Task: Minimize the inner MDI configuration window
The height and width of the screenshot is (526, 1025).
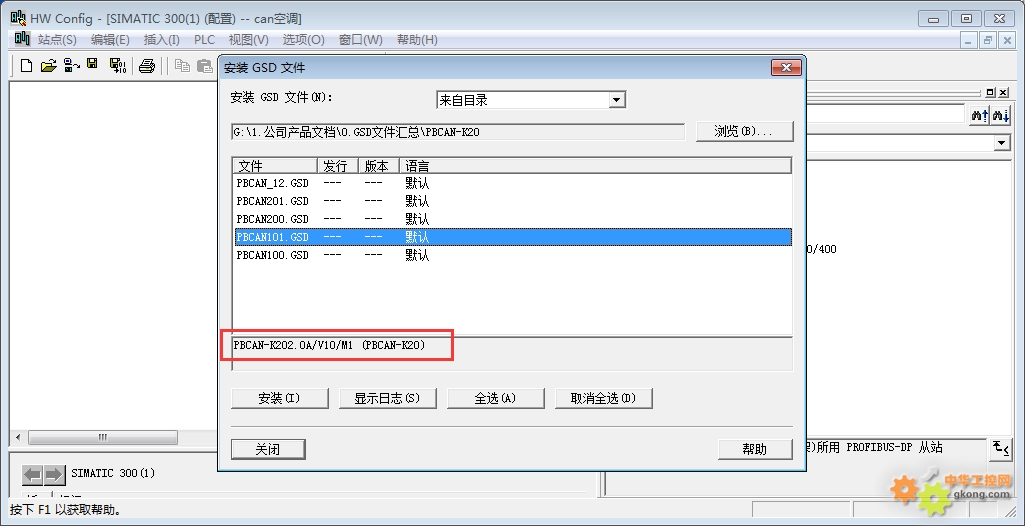Action: pyautogui.click(x=969, y=40)
